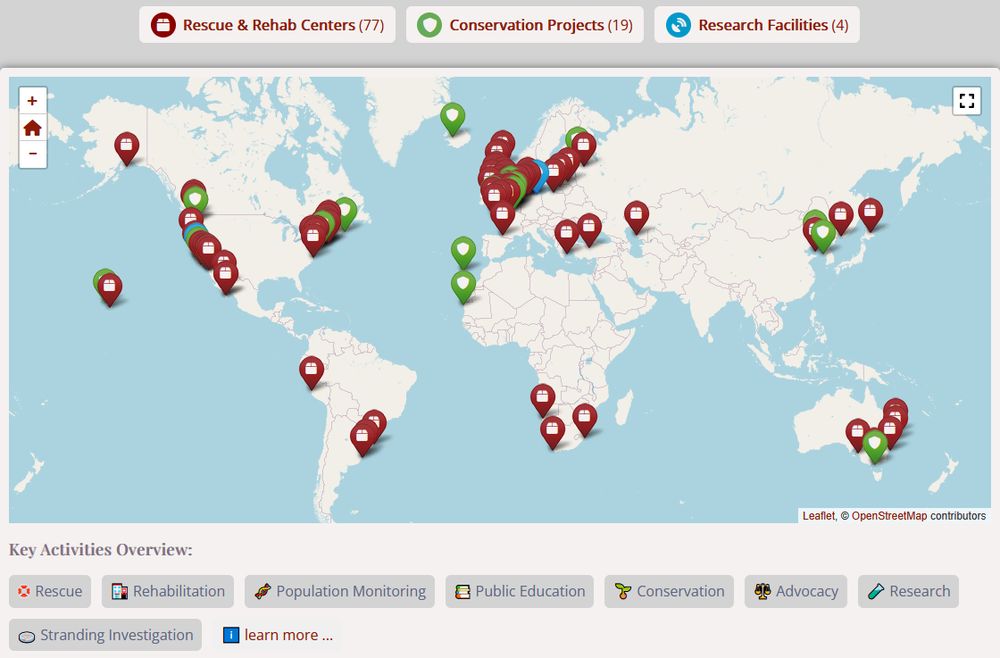The image size is (1000, 658).
Task: Click the Rehabilitation first-aid icon
Action: [119, 591]
